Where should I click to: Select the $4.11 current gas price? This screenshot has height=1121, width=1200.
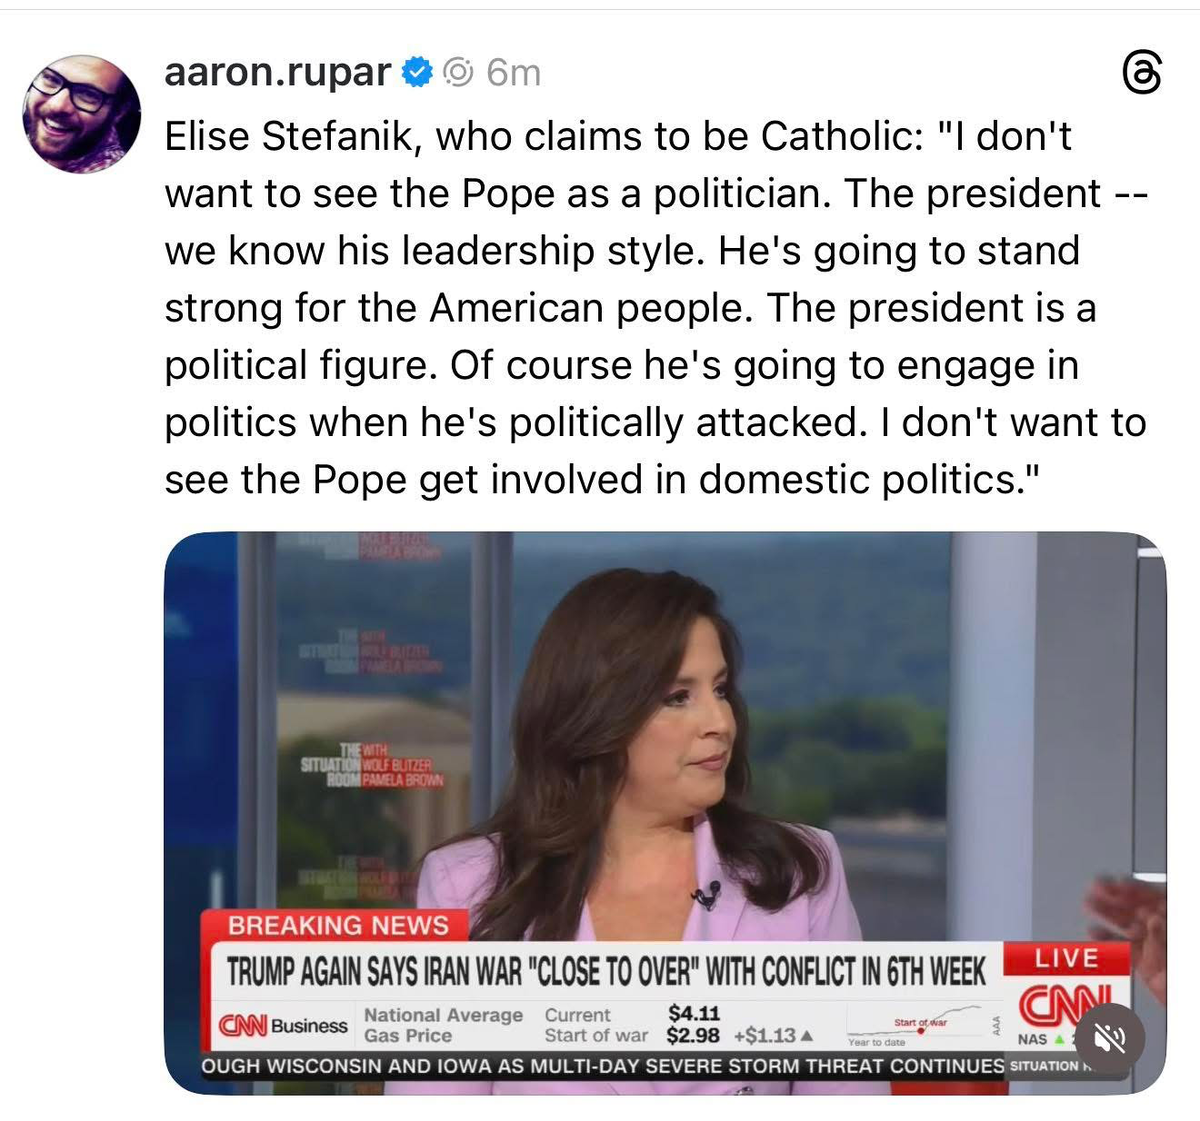point(694,1013)
